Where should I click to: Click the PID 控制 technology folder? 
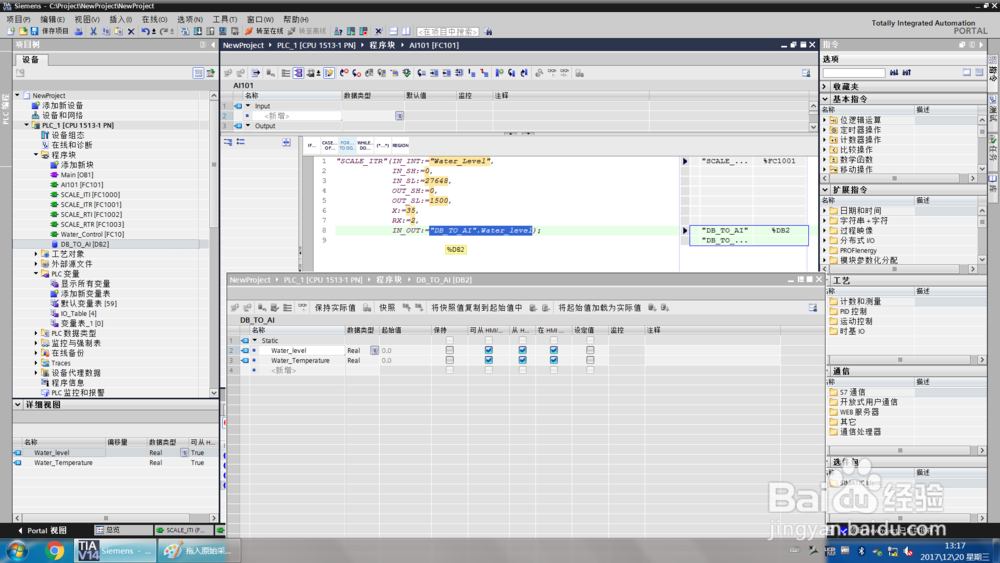pos(848,311)
